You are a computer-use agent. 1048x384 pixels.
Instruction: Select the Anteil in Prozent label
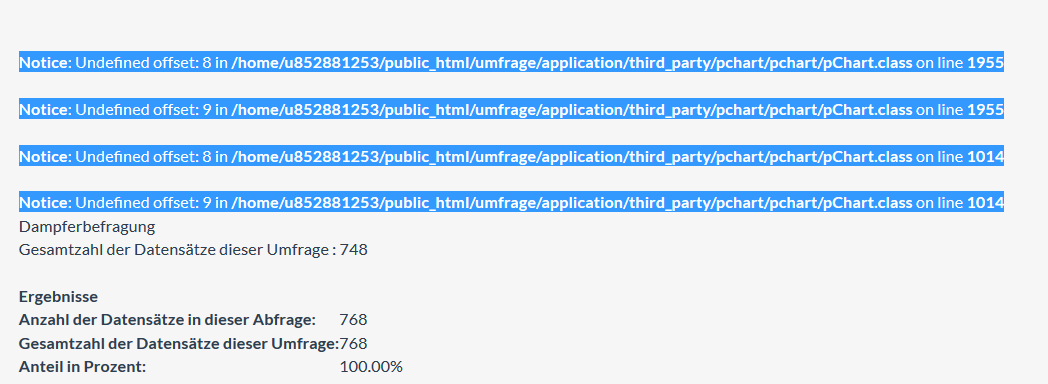[82, 367]
